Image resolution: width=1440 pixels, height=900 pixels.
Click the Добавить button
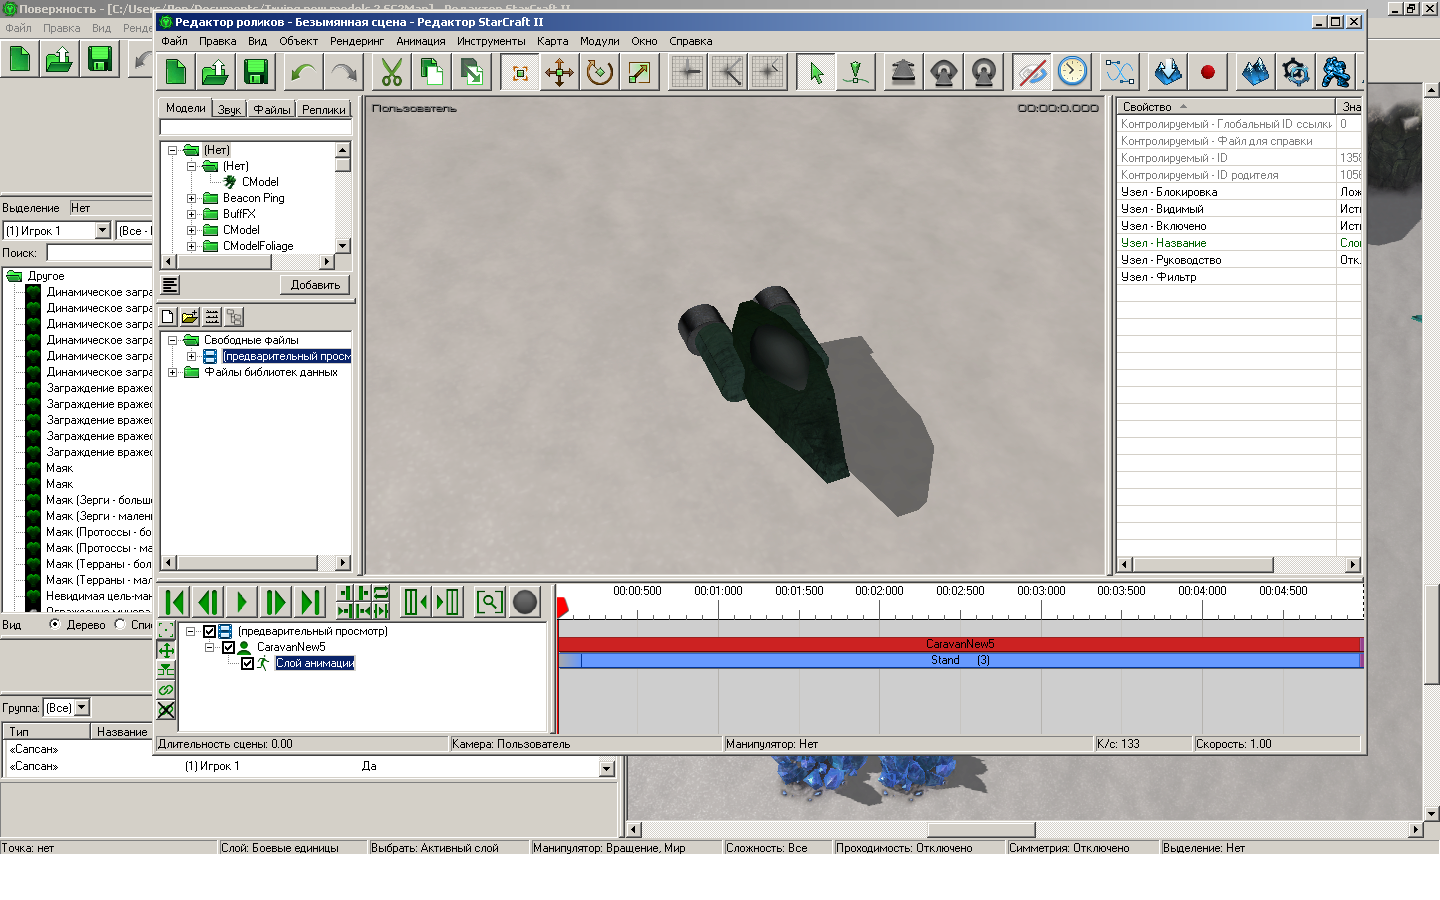tap(315, 285)
